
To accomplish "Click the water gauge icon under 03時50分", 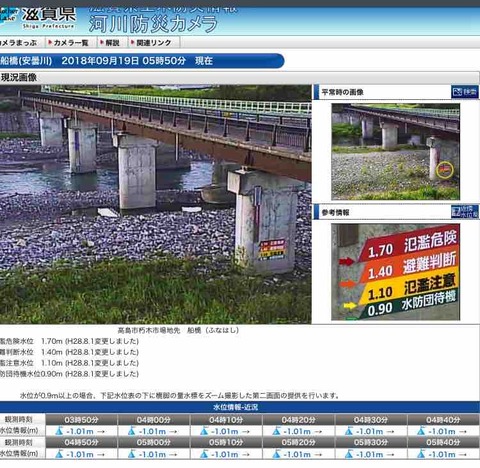I will 59,431.
